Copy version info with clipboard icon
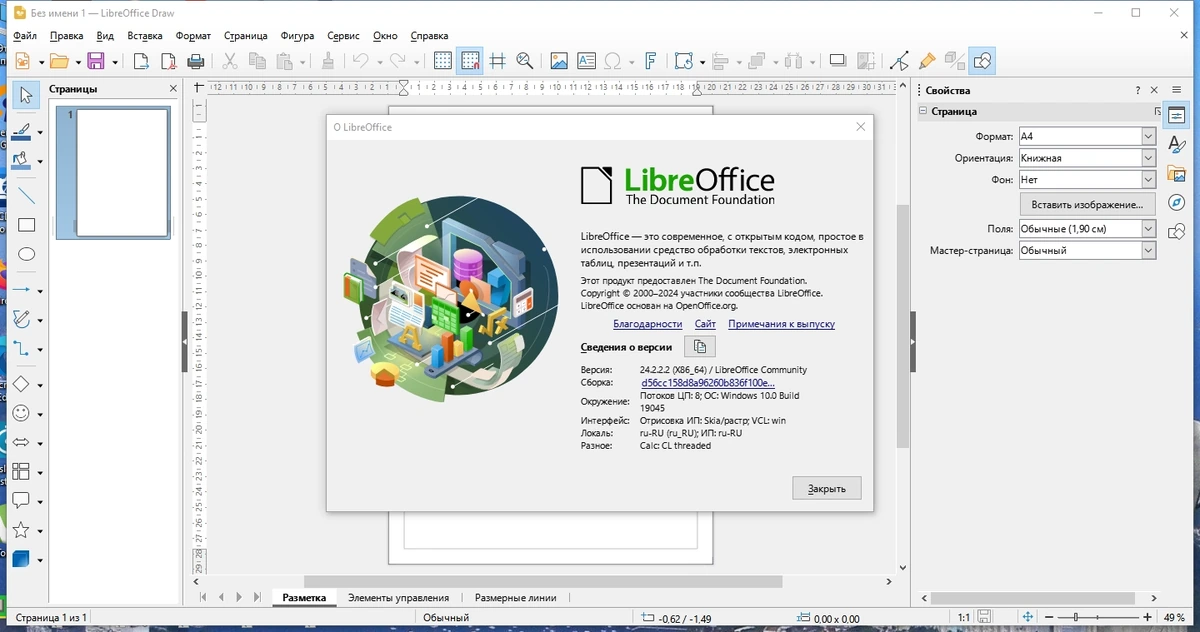The width and height of the screenshot is (1200, 632). 700,347
